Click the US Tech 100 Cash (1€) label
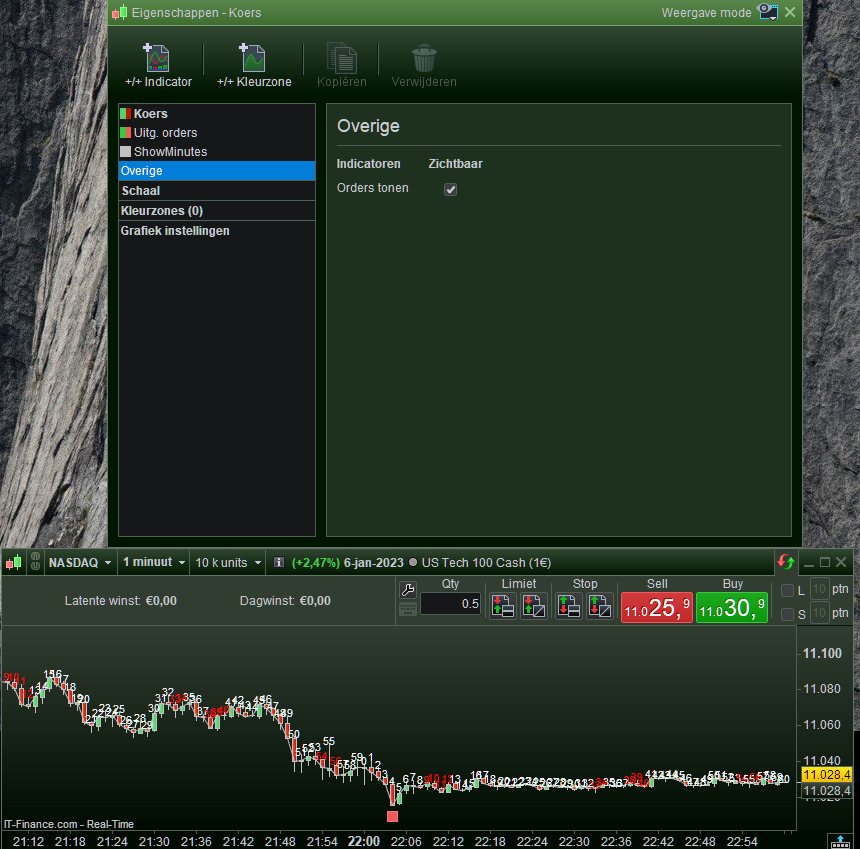Image resolution: width=860 pixels, height=849 pixels. point(486,563)
